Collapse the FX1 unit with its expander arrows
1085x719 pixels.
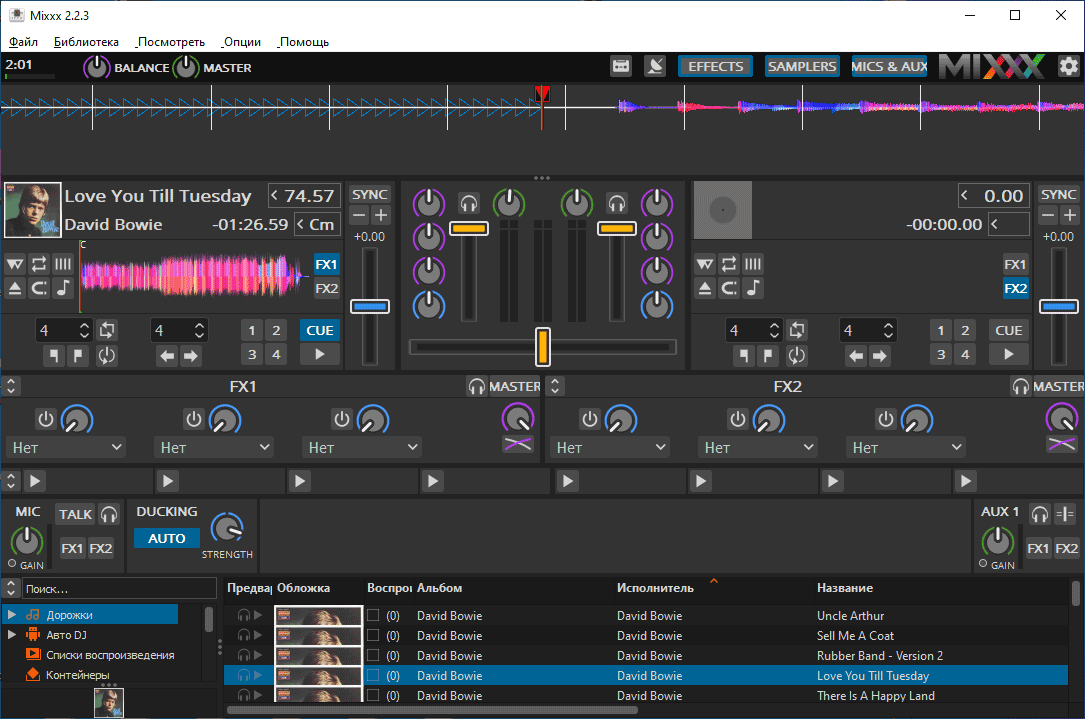(x=11, y=386)
